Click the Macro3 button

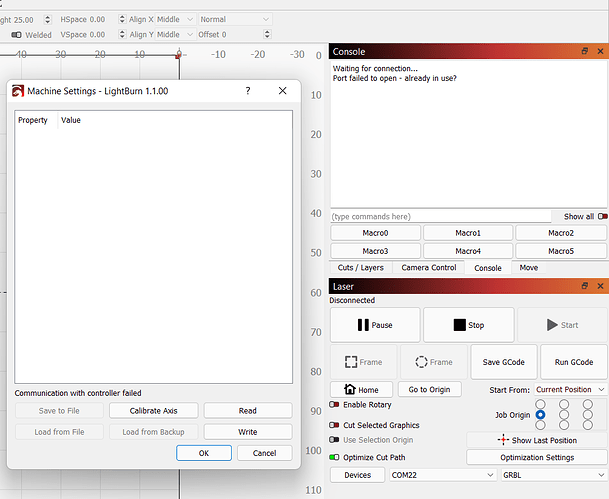pyautogui.click(x=375, y=251)
